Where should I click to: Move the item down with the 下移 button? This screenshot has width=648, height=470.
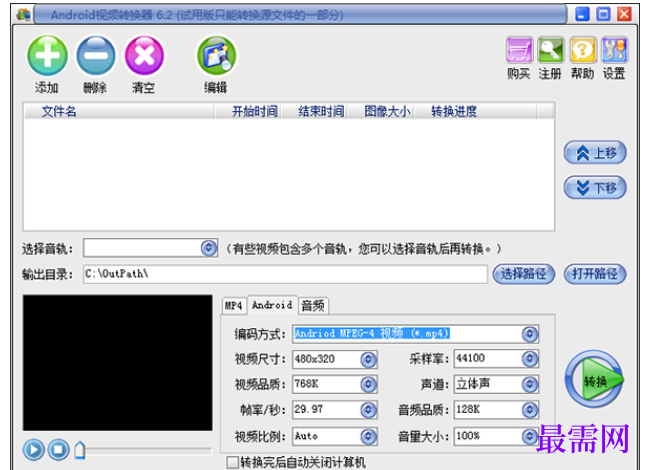595,188
